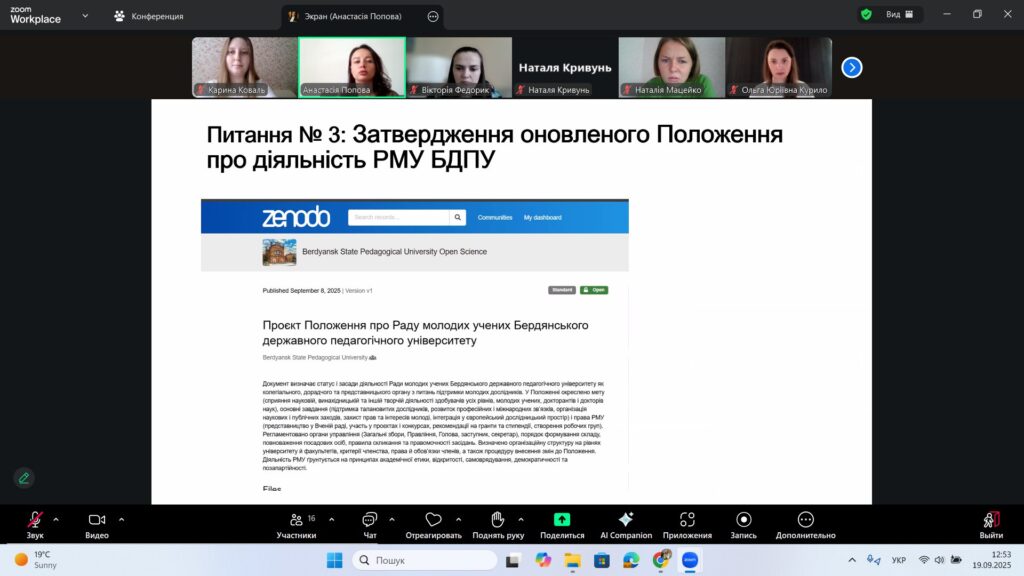
Task: Open the Участники participants panel
Action: pos(296,521)
